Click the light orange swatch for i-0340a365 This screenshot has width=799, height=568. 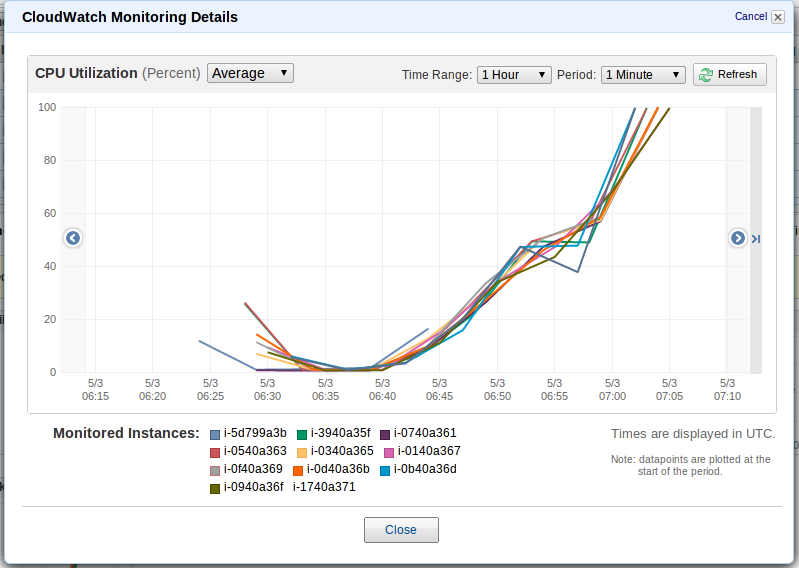point(302,452)
